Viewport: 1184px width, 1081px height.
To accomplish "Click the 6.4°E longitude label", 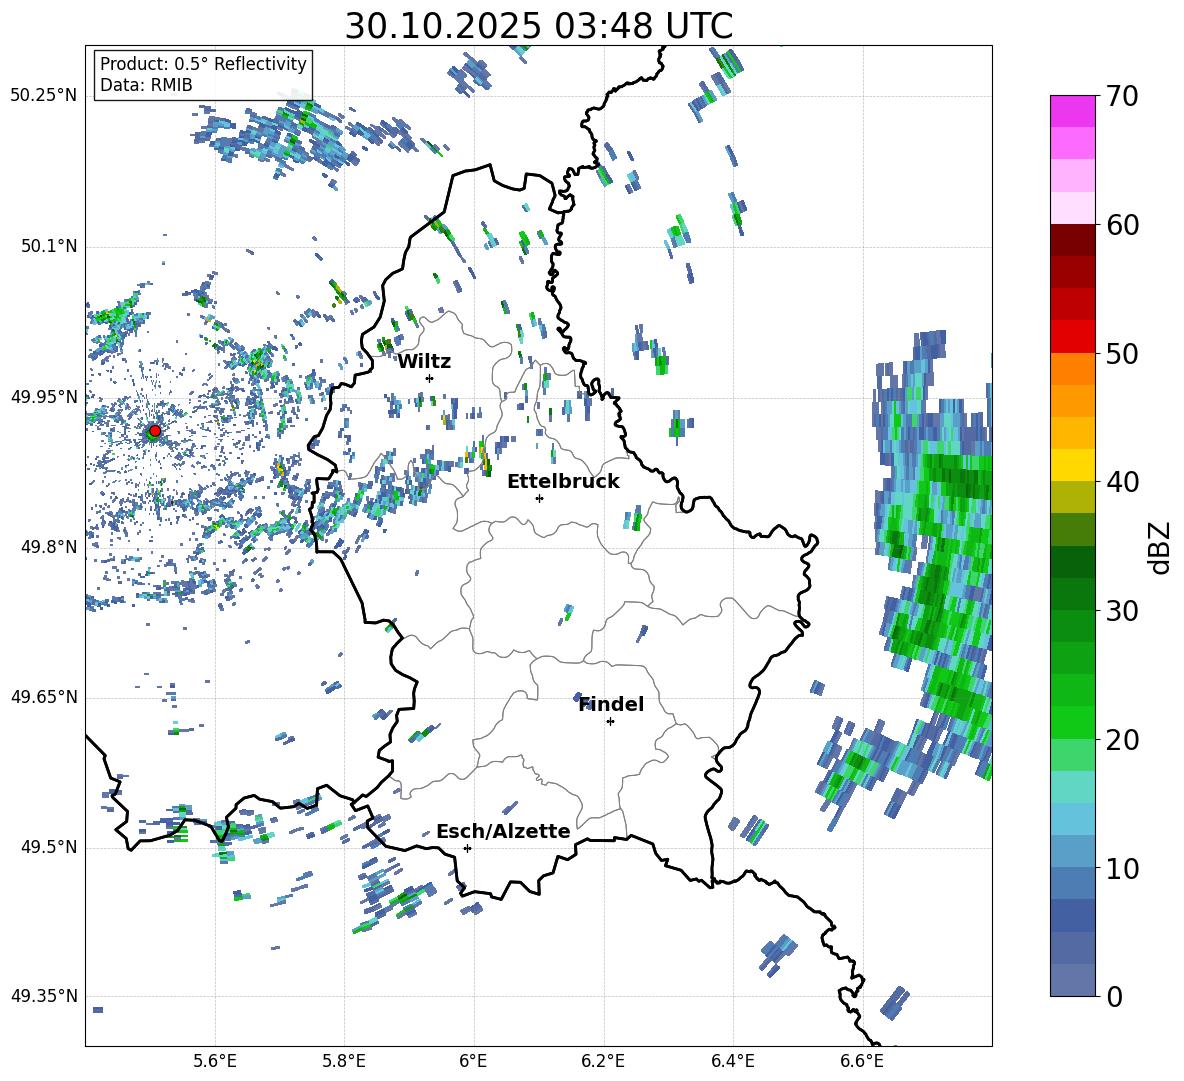I will pyautogui.click(x=732, y=1061).
